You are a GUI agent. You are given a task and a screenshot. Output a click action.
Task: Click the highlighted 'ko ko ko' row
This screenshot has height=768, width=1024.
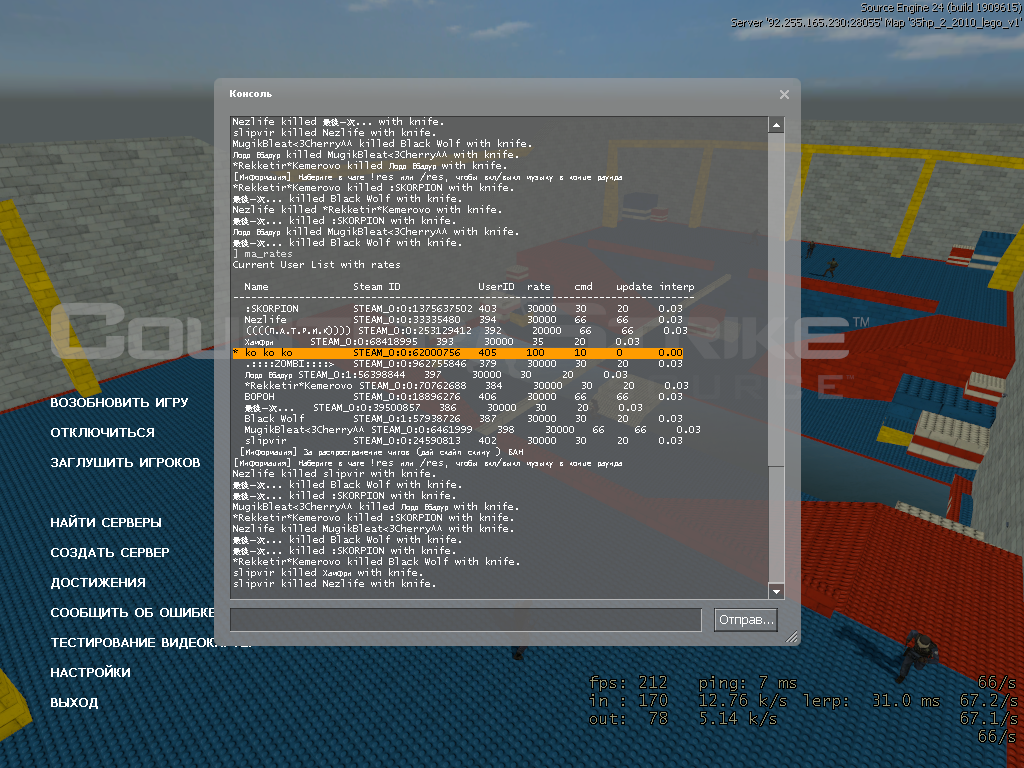pos(458,353)
